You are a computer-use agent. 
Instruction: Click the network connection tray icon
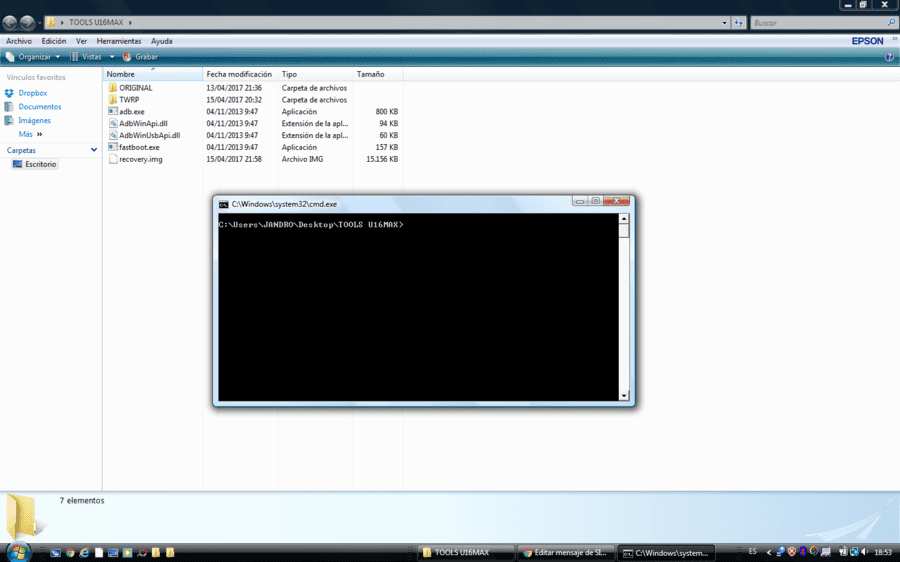pyautogui.click(x=854, y=552)
